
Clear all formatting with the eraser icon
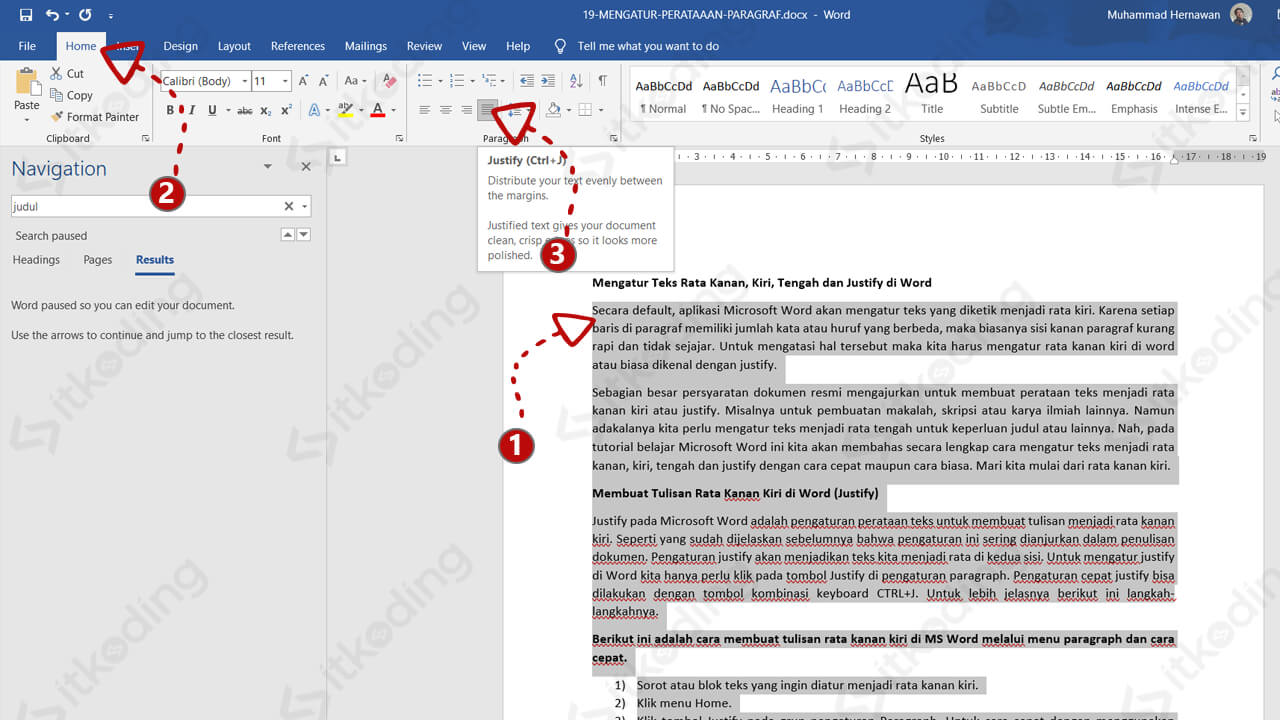390,81
